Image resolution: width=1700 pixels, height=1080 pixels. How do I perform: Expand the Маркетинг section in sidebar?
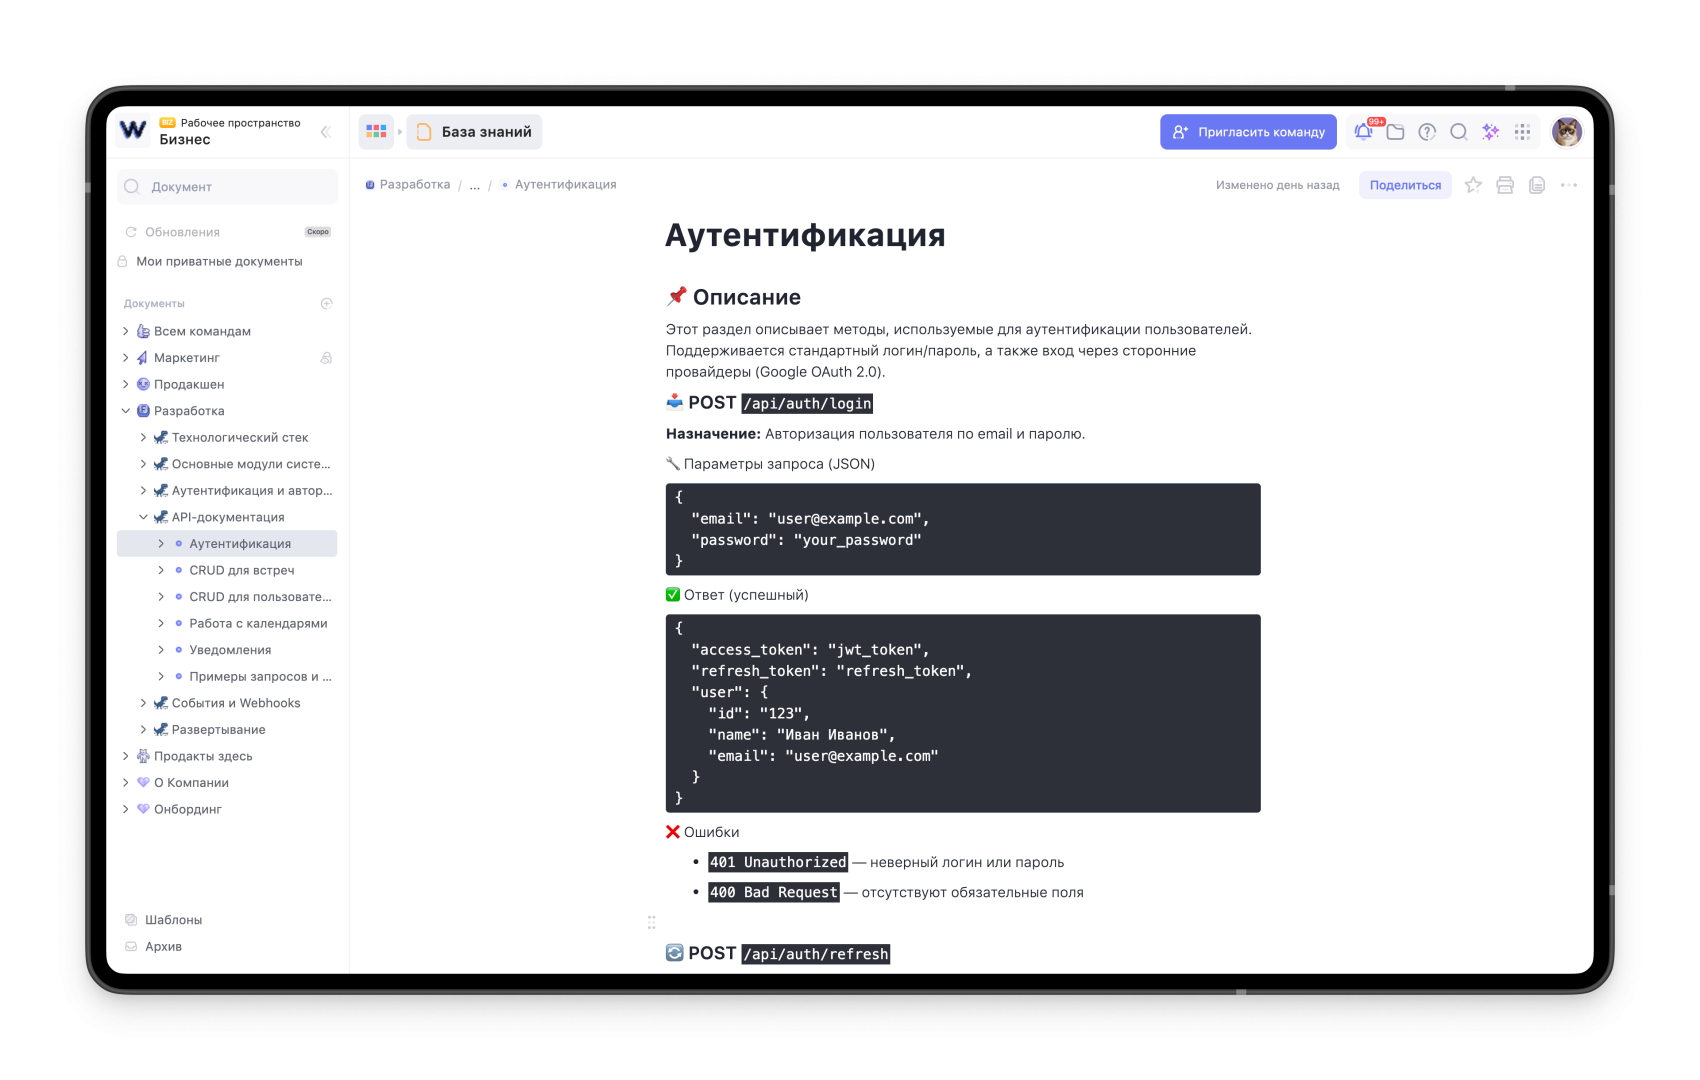point(125,357)
